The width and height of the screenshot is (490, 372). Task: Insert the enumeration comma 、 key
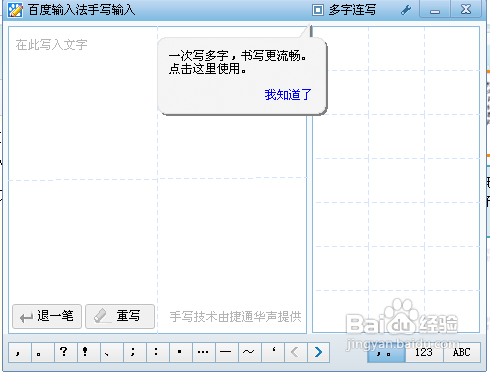tap(112, 352)
